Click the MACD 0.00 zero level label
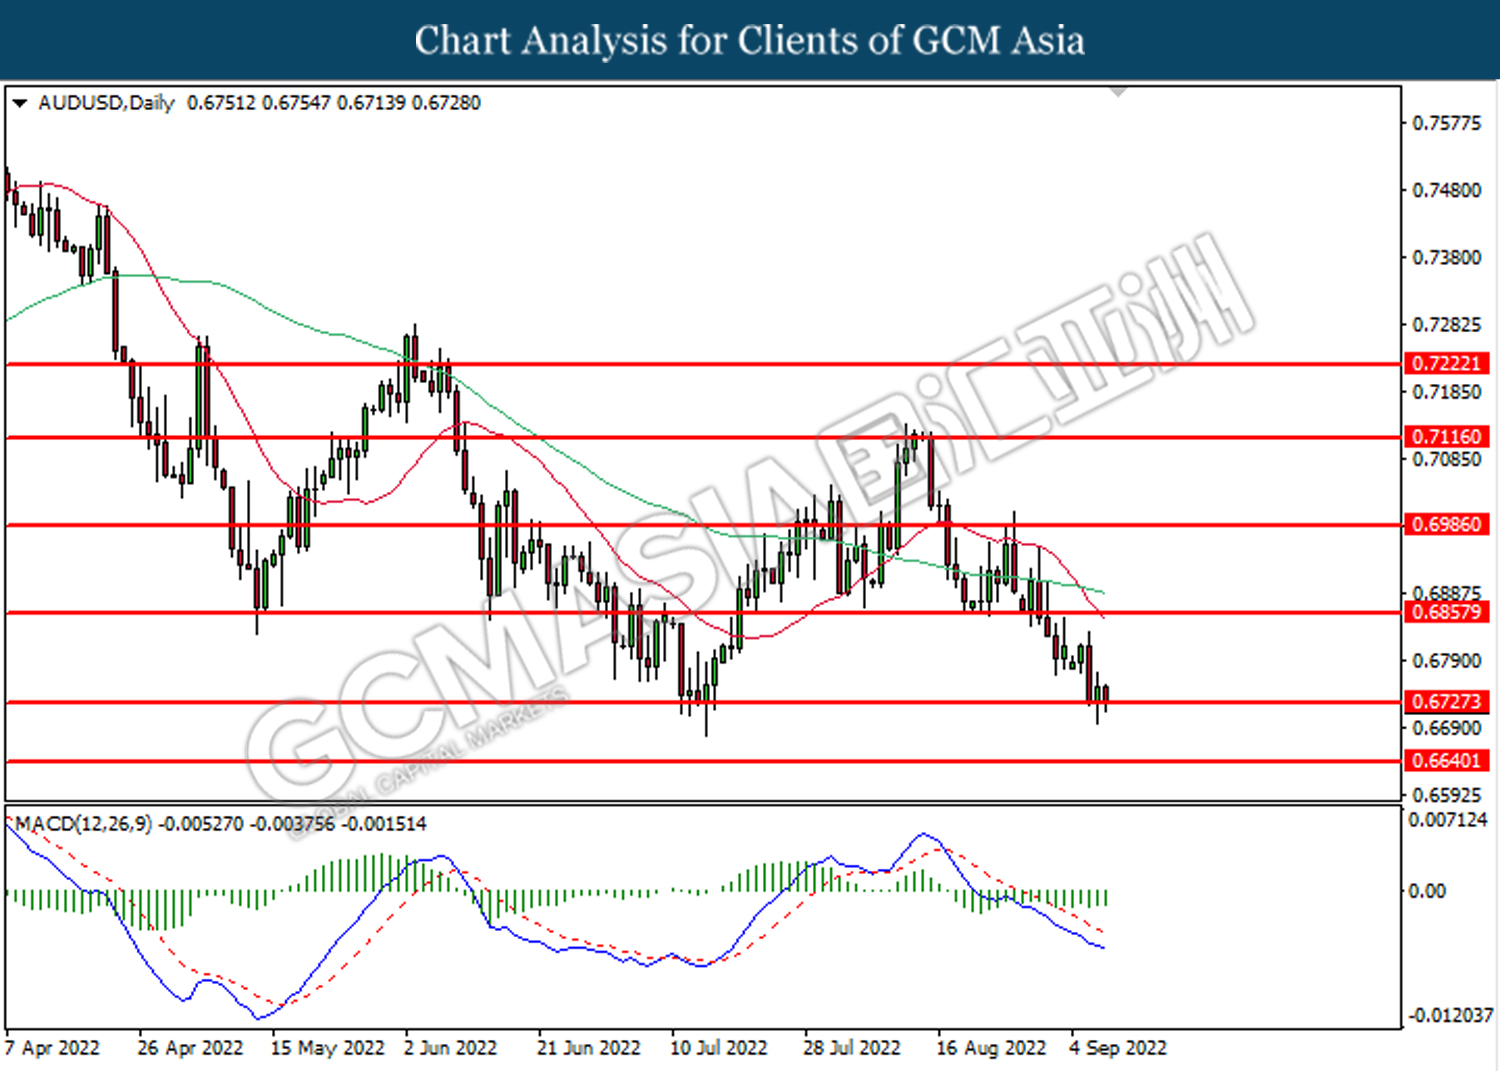 coord(1426,891)
